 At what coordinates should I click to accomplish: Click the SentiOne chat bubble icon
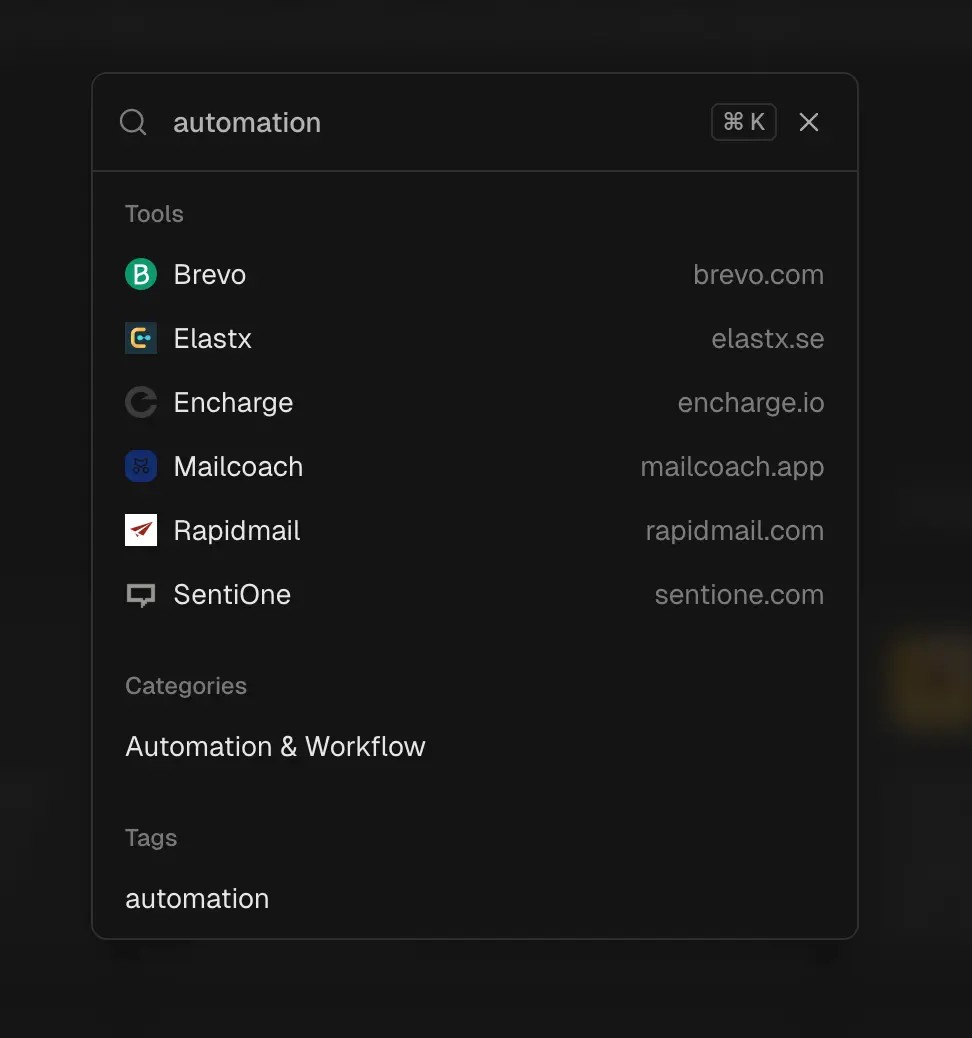coord(141,594)
